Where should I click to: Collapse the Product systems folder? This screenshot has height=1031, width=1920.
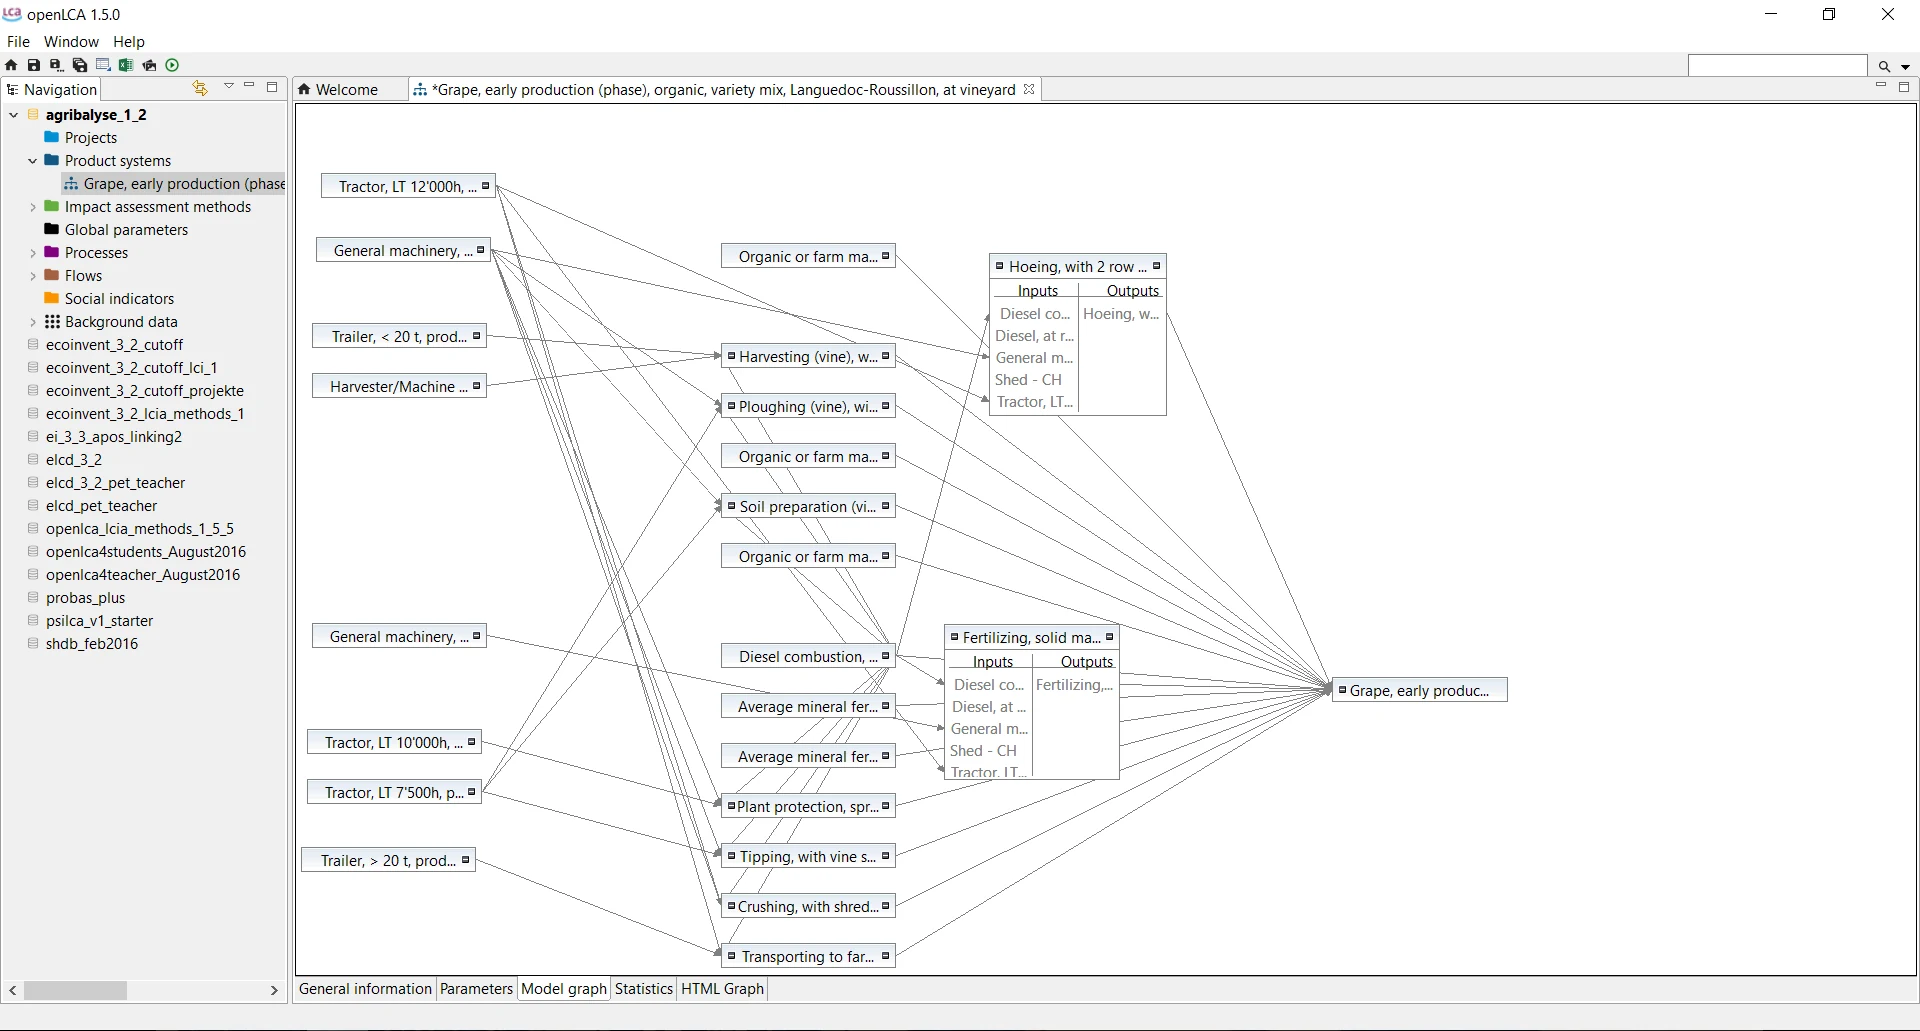[x=33, y=161]
